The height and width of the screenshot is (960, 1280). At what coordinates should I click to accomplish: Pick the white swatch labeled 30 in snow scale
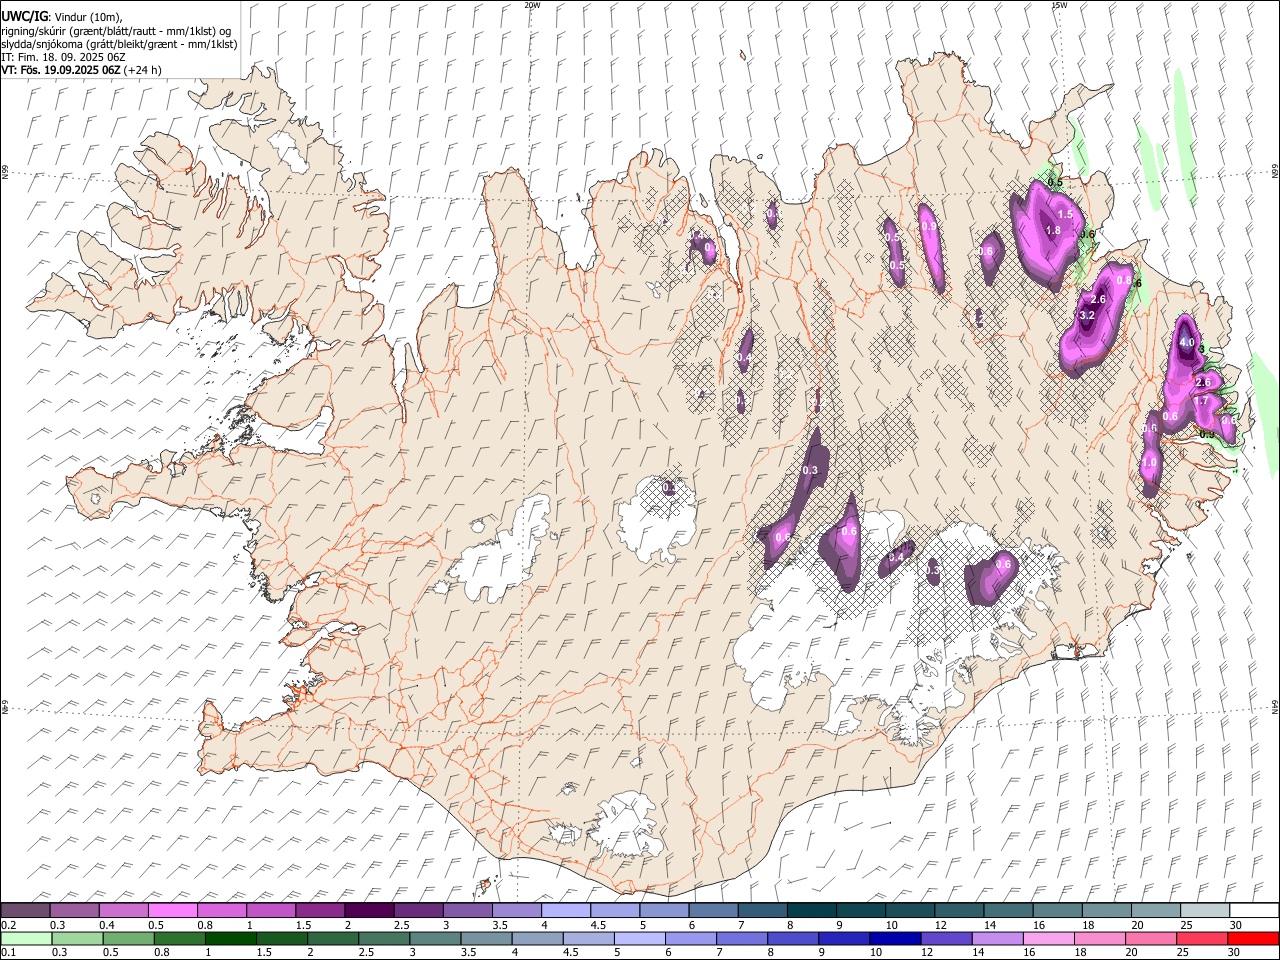[x=1254, y=910]
